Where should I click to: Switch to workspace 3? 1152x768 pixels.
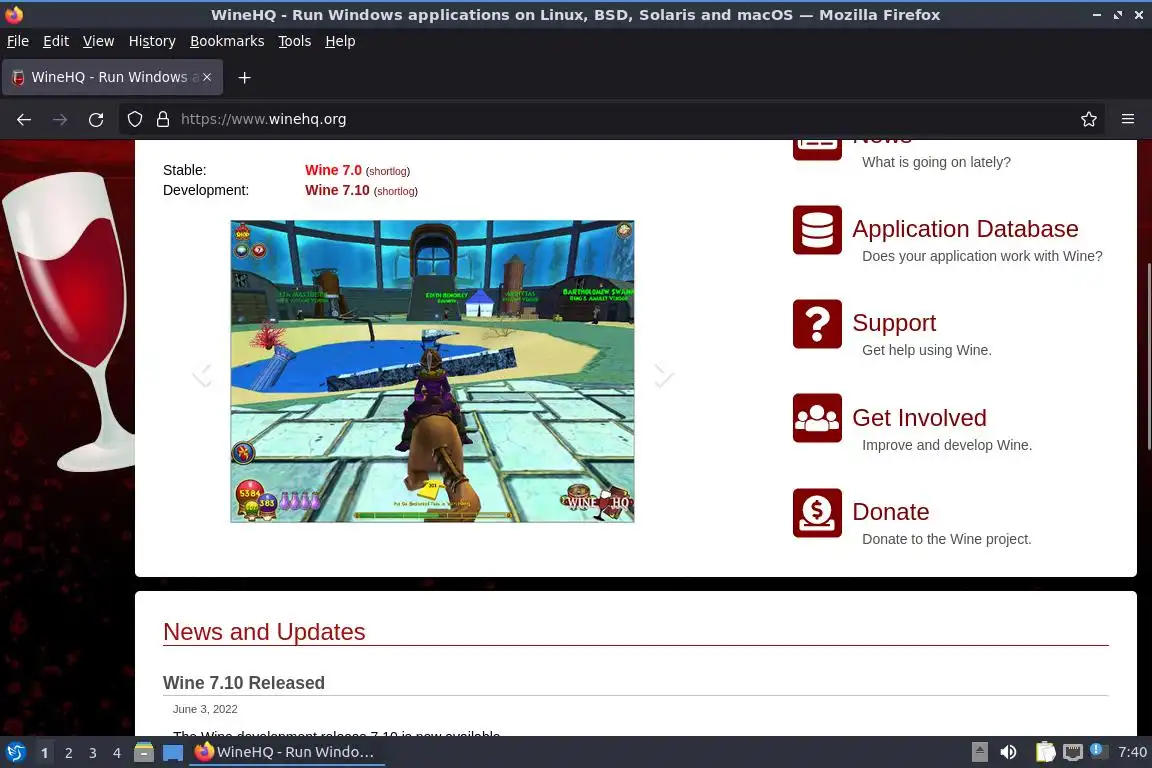tap(93, 753)
